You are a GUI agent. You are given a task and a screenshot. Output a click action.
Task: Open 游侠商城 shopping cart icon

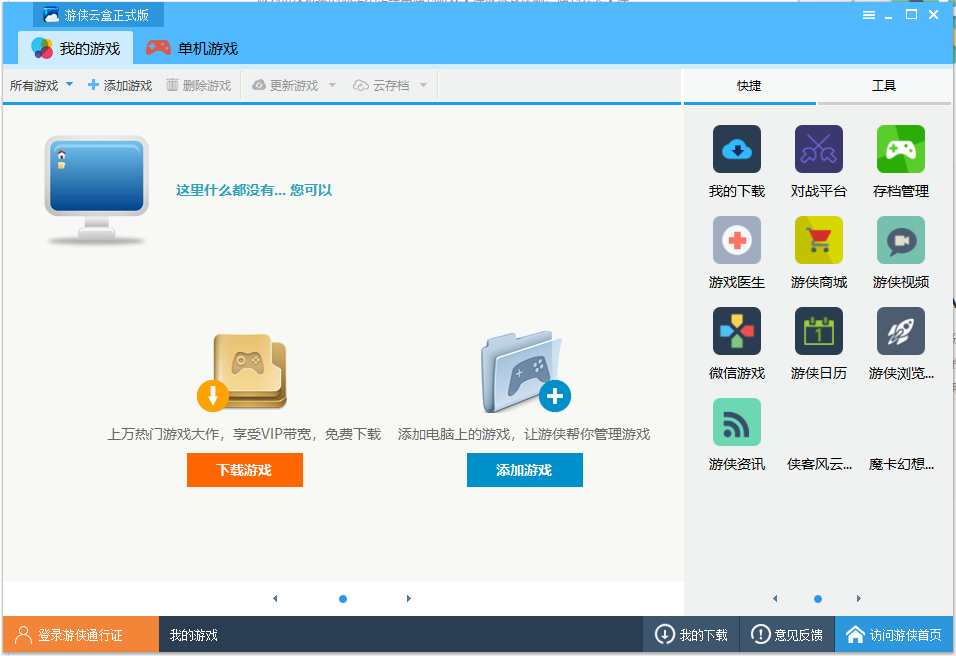tap(818, 240)
